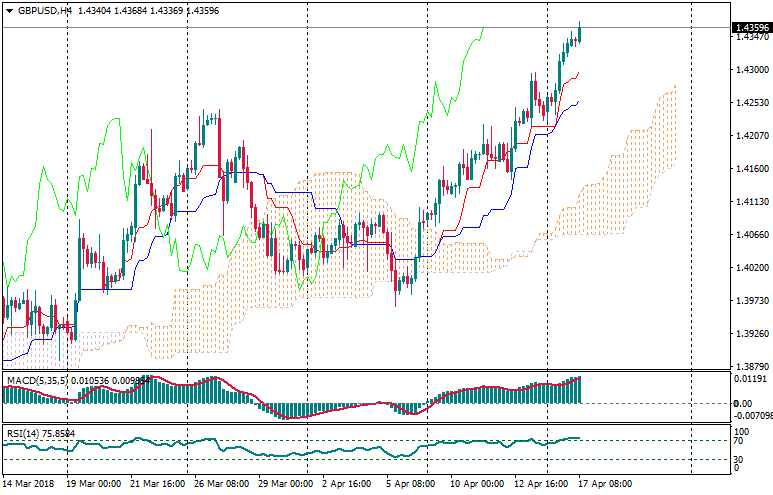
Task: Click the 1.43000 price axis label
Action: (750, 70)
